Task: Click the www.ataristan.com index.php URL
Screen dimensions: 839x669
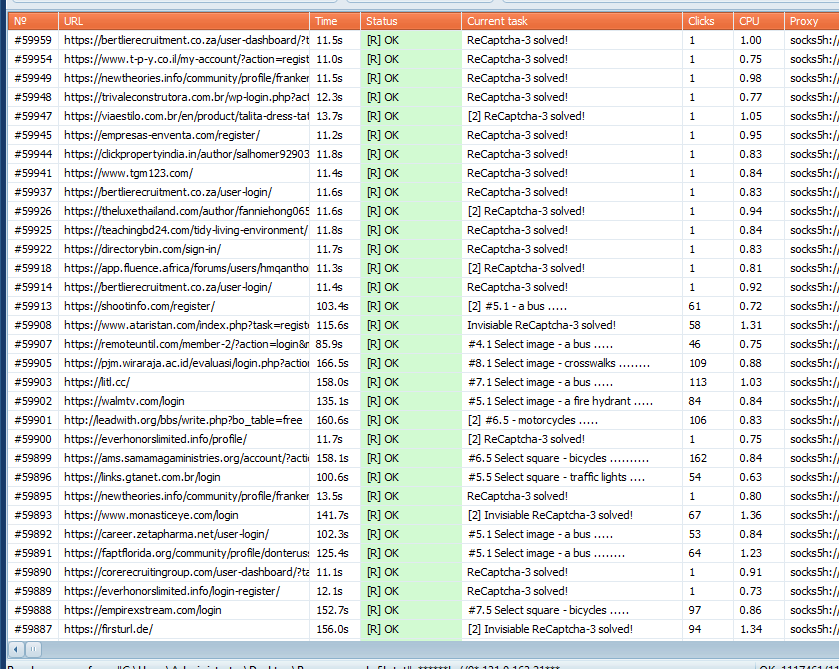Action: (186, 325)
